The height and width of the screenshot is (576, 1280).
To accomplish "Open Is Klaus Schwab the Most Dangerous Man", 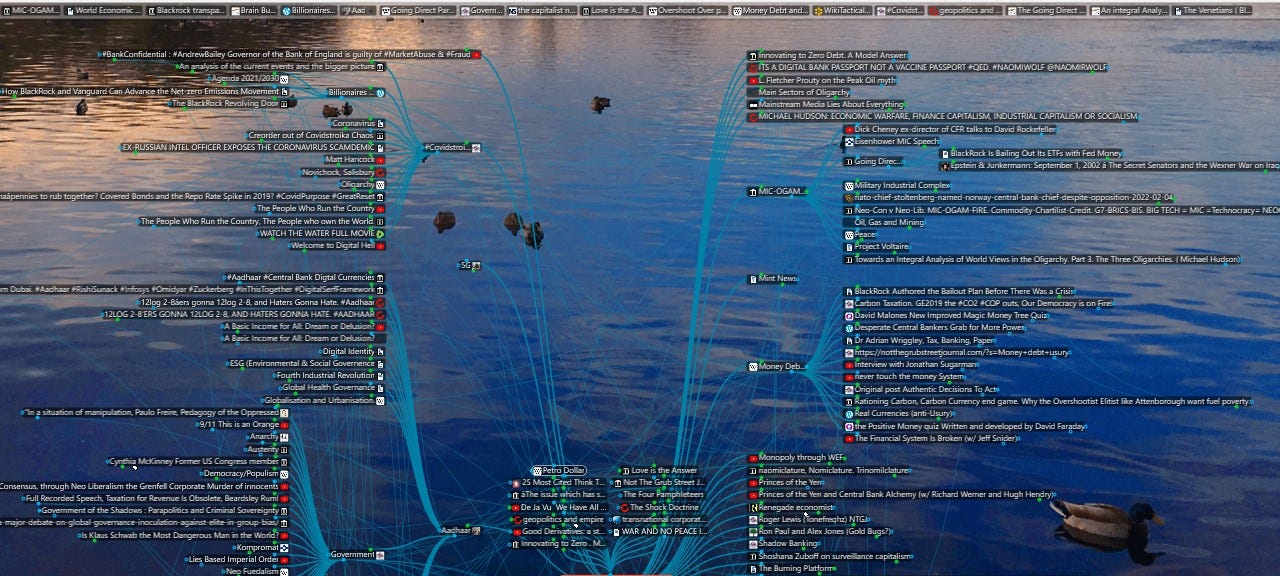I will (185, 535).
